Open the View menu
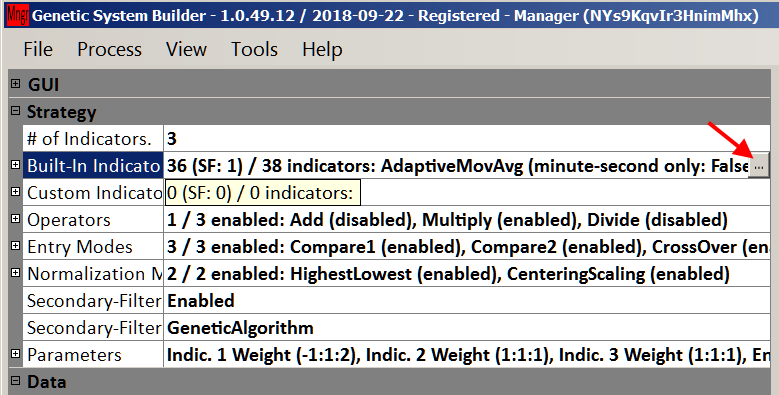The width and height of the screenshot is (779, 395). [x=186, y=49]
